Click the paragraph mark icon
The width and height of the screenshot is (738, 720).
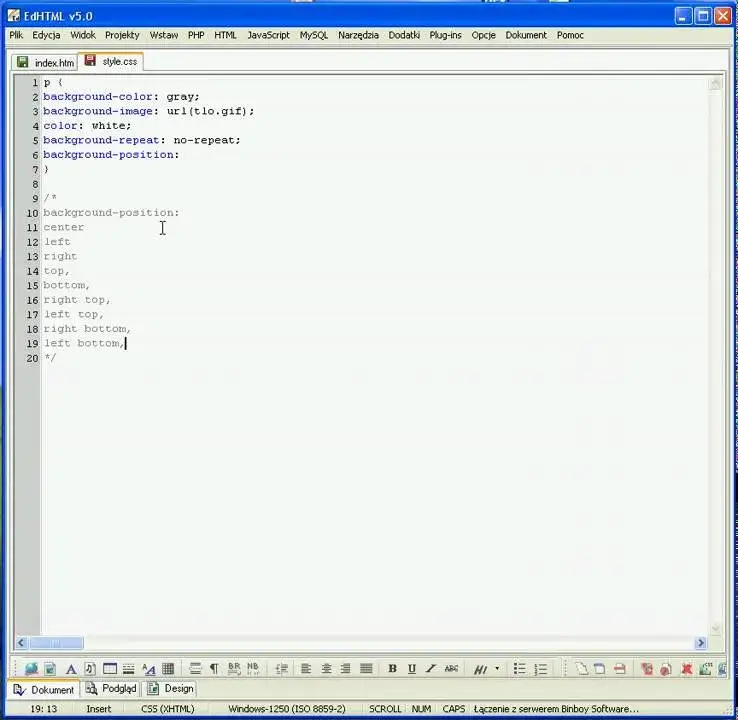pyautogui.click(x=214, y=668)
